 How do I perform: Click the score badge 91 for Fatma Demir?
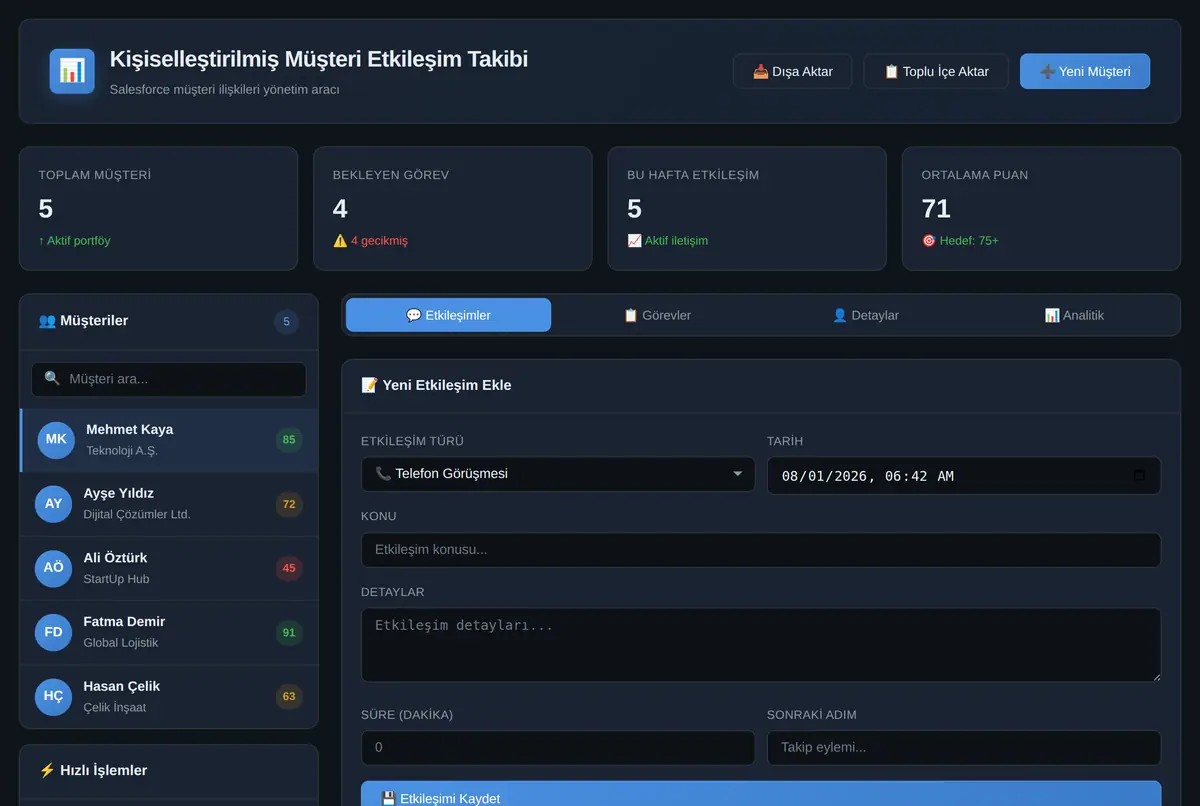tap(289, 632)
